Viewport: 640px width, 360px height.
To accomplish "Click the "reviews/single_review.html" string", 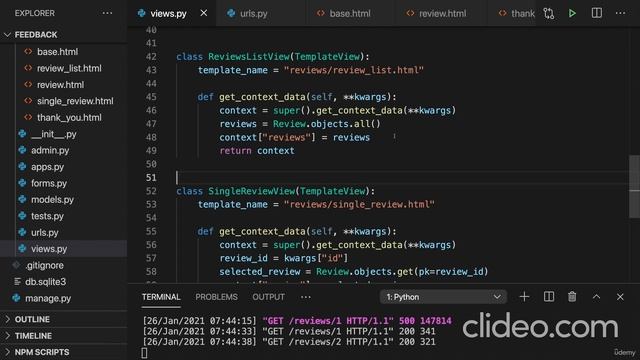I will 359,204.
